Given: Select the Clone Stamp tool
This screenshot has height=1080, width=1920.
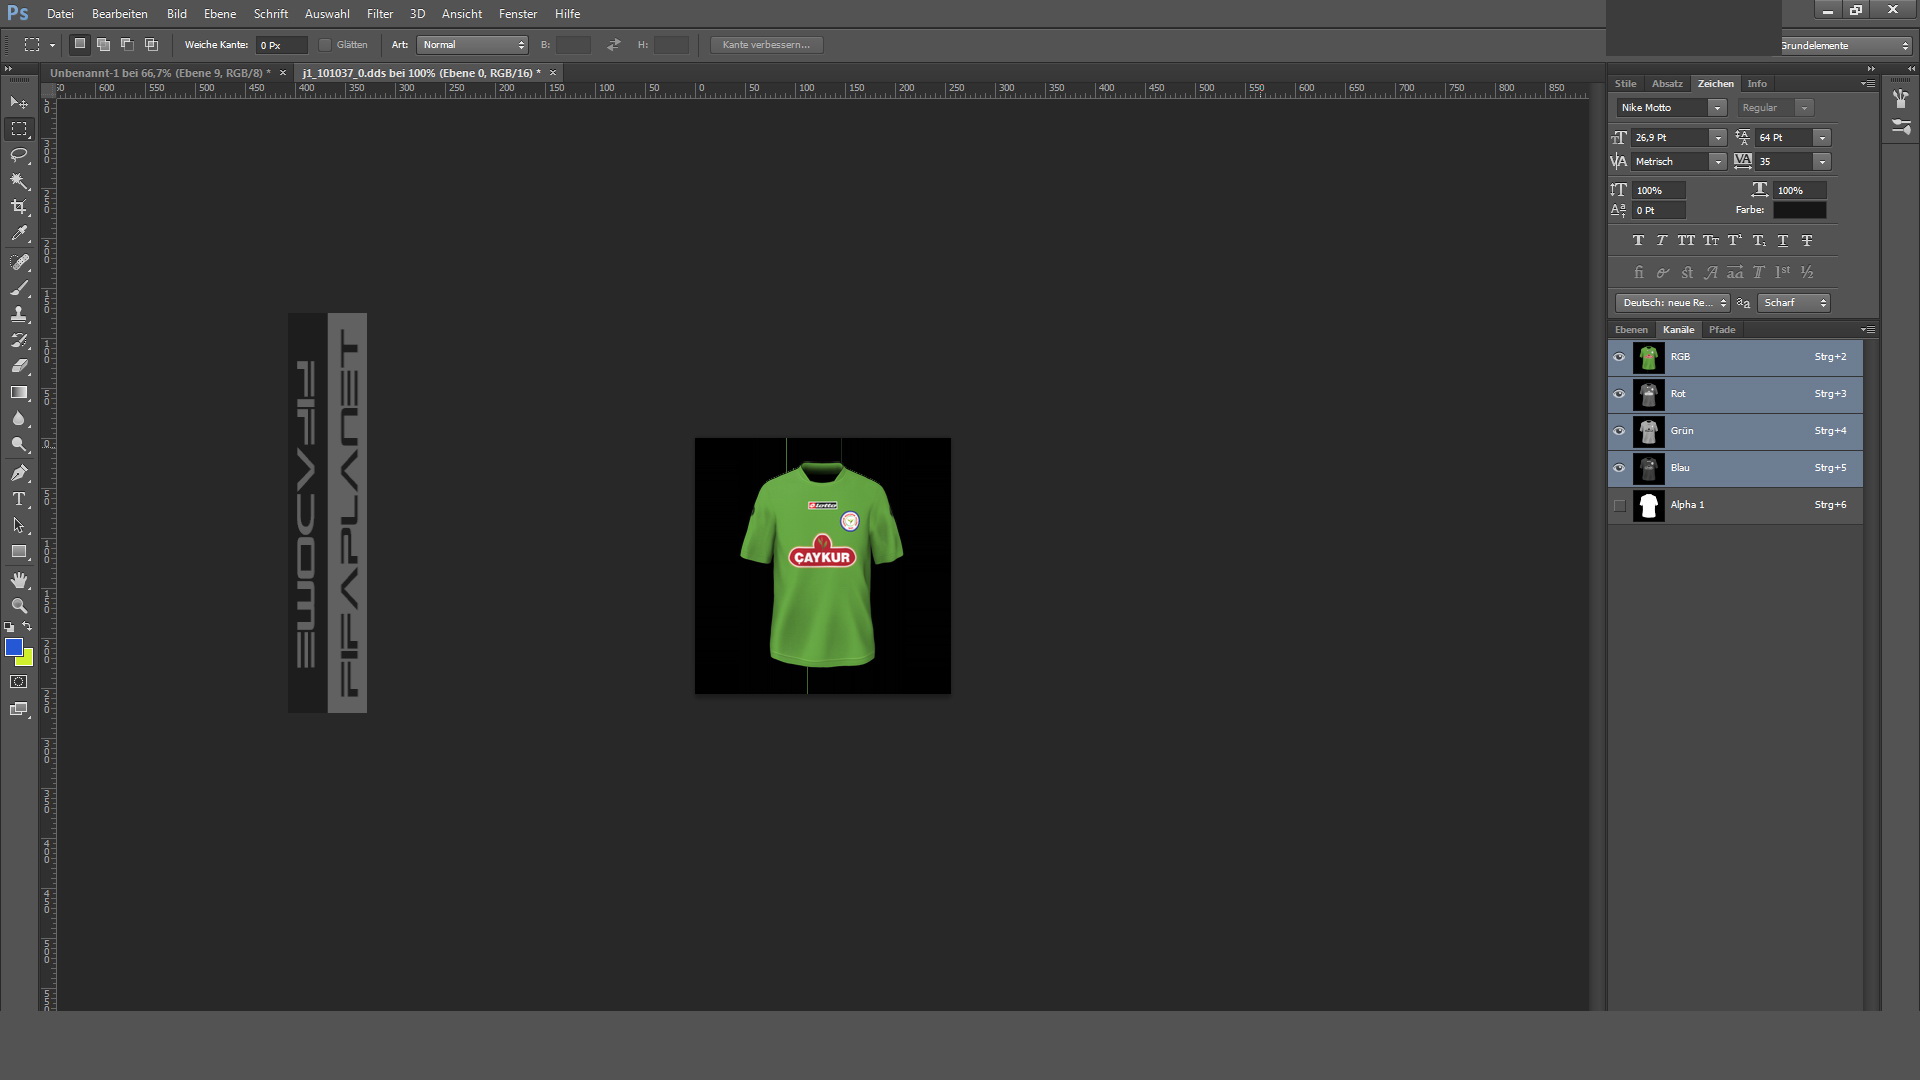Looking at the screenshot, I should point(19,314).
